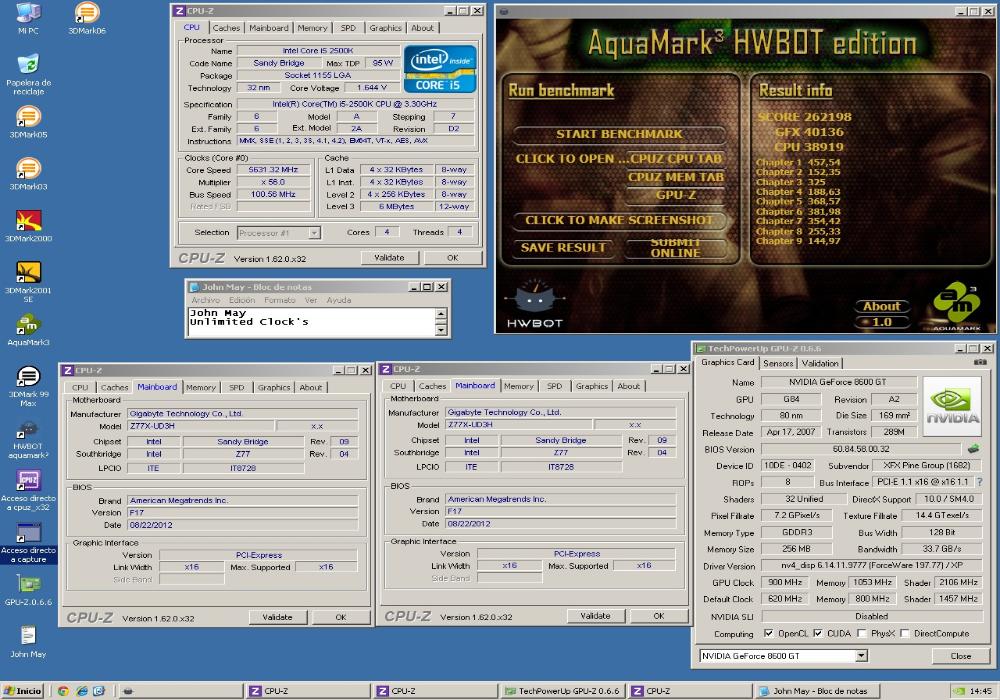Click SUBMIT ONLINE in AquaMark
The height and width of the screenshot is (700, 1000).
point(675,247)
